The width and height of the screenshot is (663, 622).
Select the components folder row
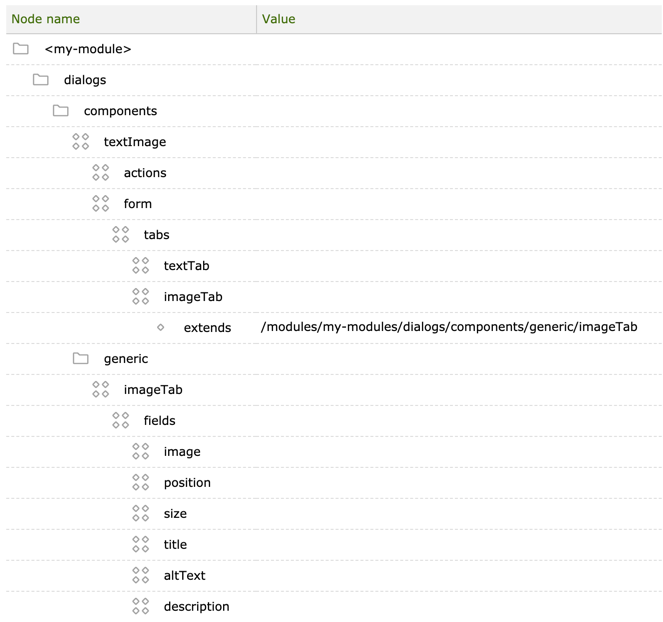pyautogui.click(x=334, y=111)
